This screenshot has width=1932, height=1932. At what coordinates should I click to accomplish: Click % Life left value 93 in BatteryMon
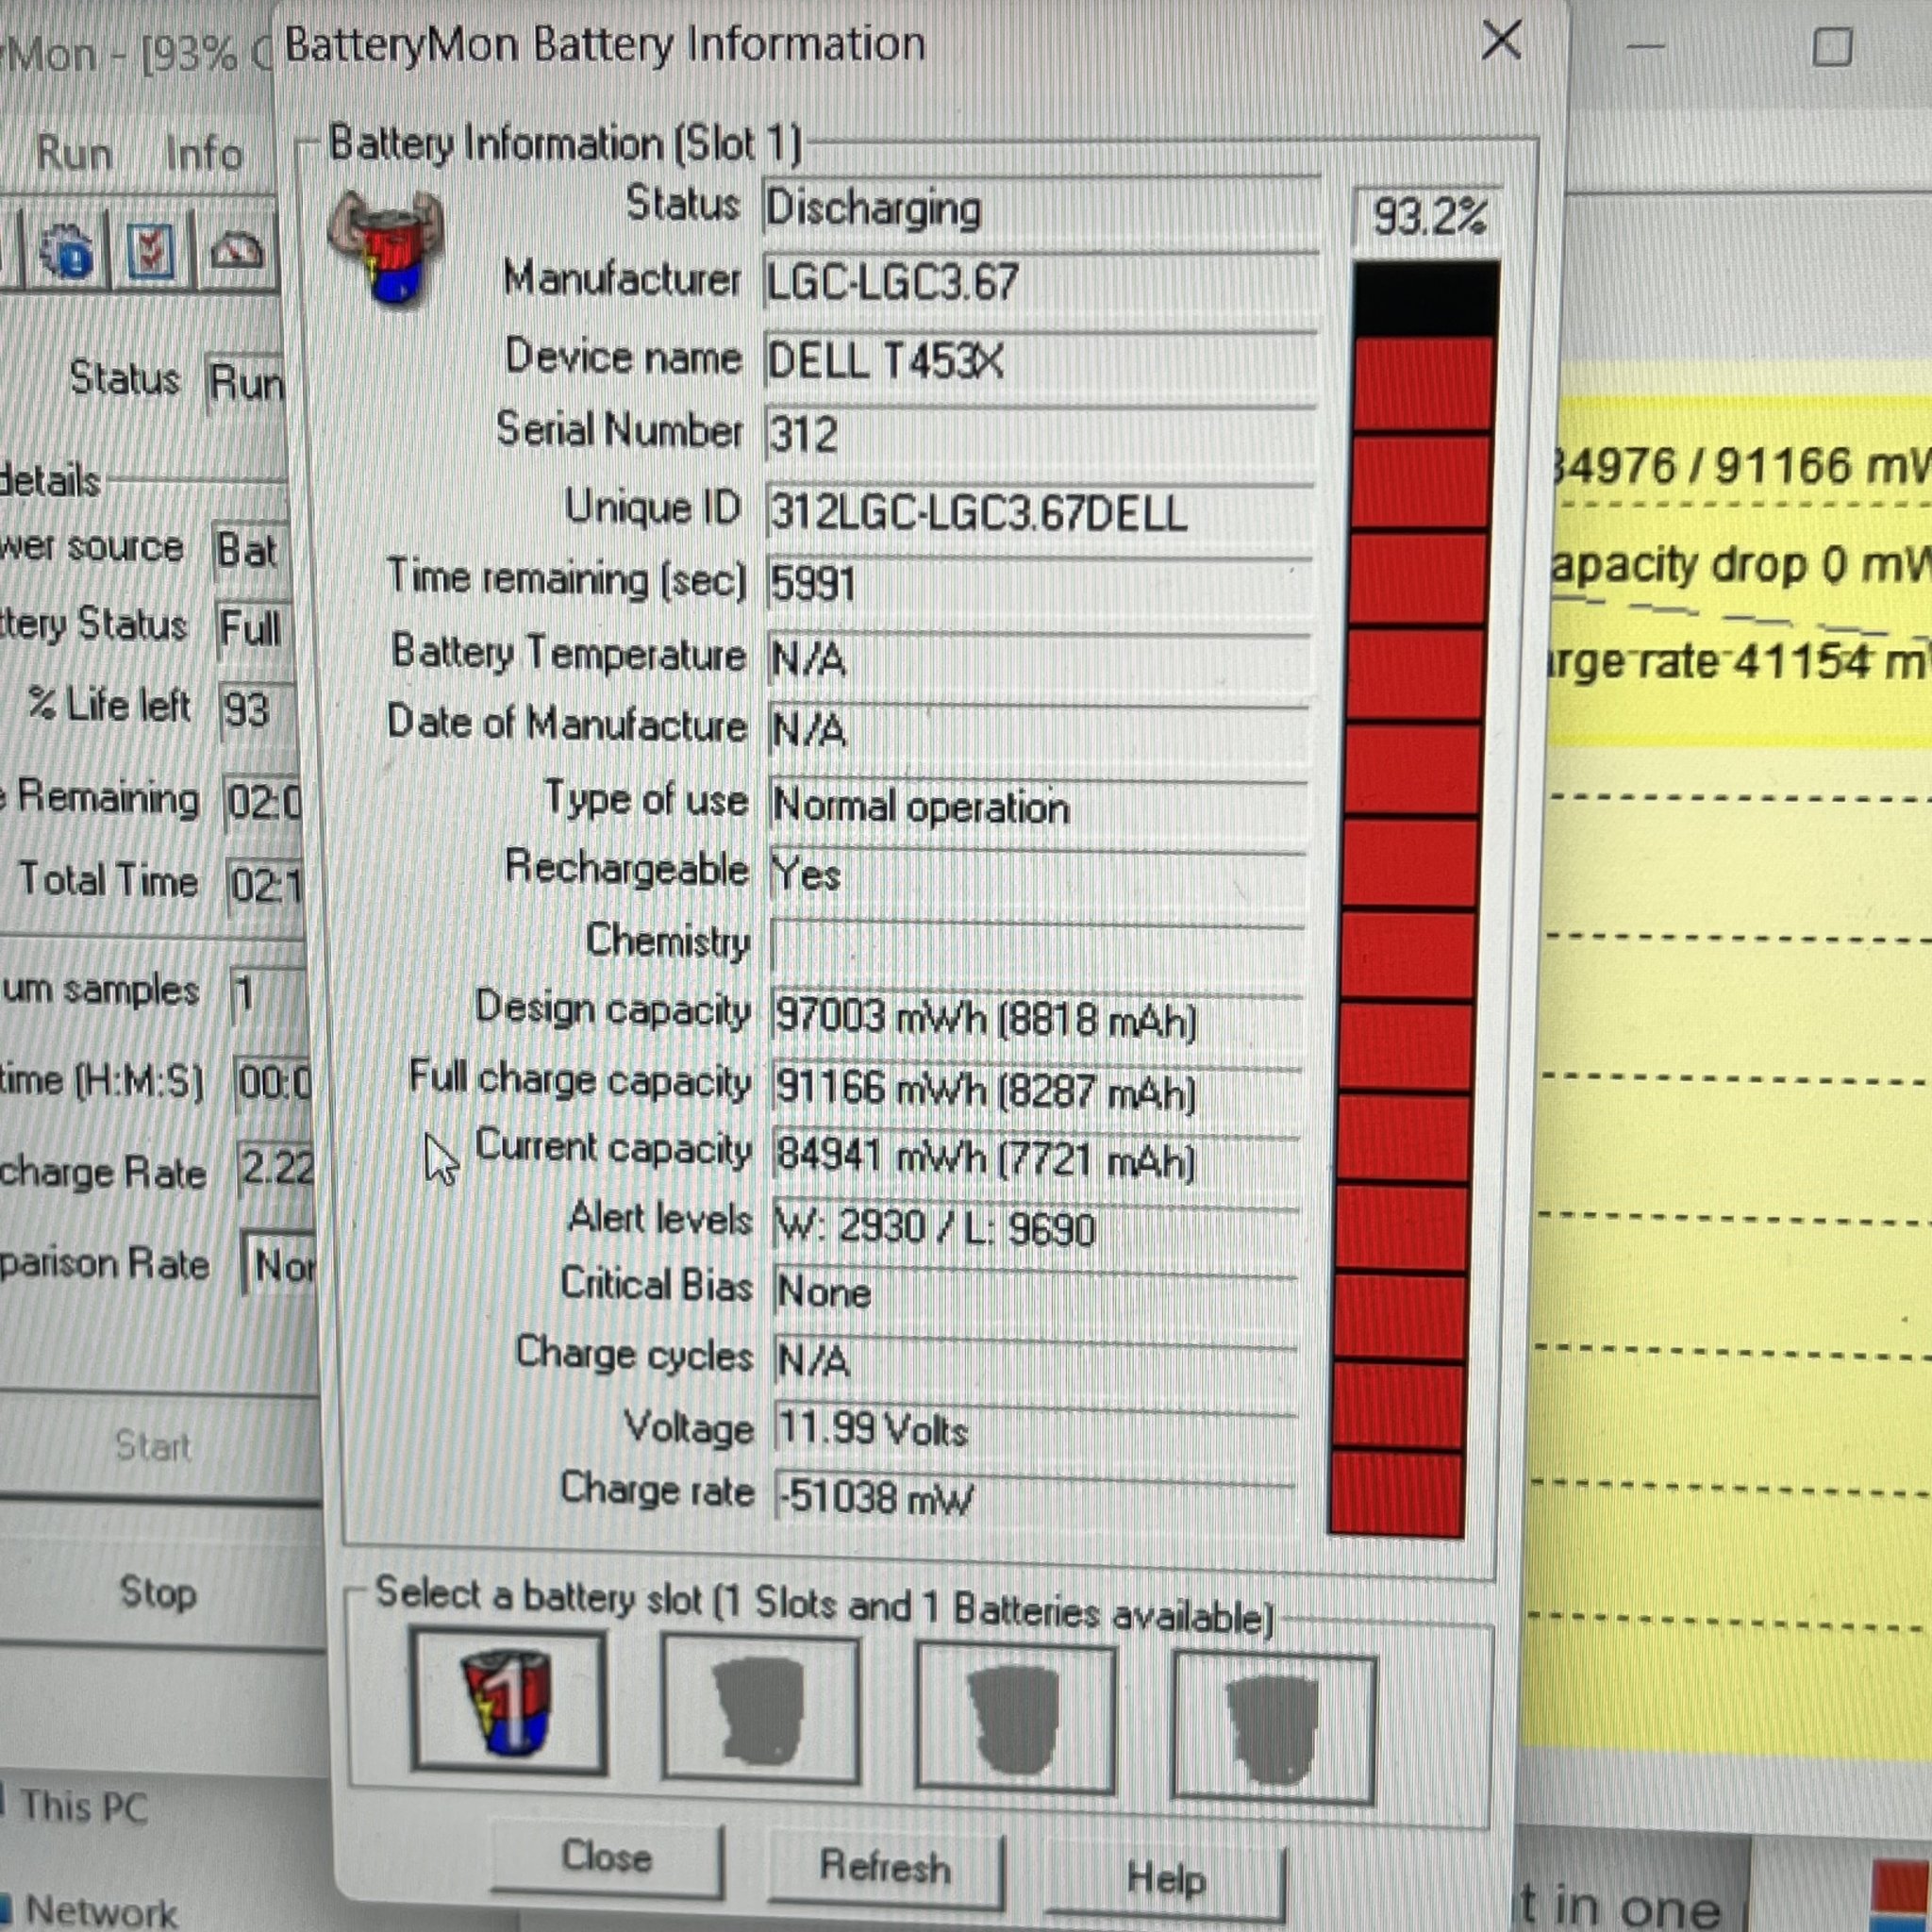[x=255, y=711]
